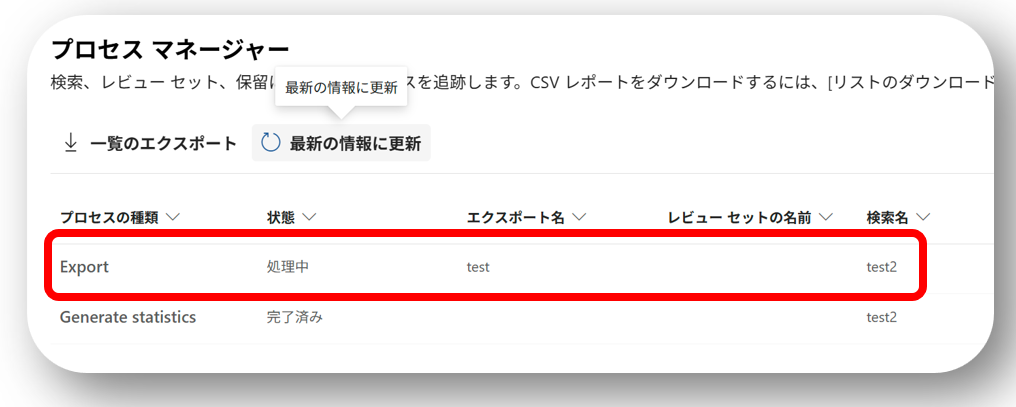Click the レビュー セットの名前 column header

coord(738,217)
